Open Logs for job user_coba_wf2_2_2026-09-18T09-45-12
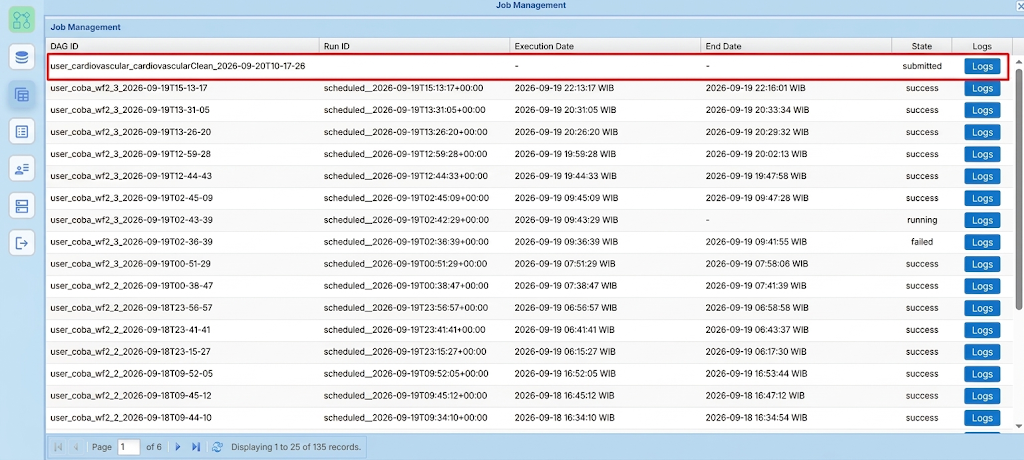 point(982,396)
